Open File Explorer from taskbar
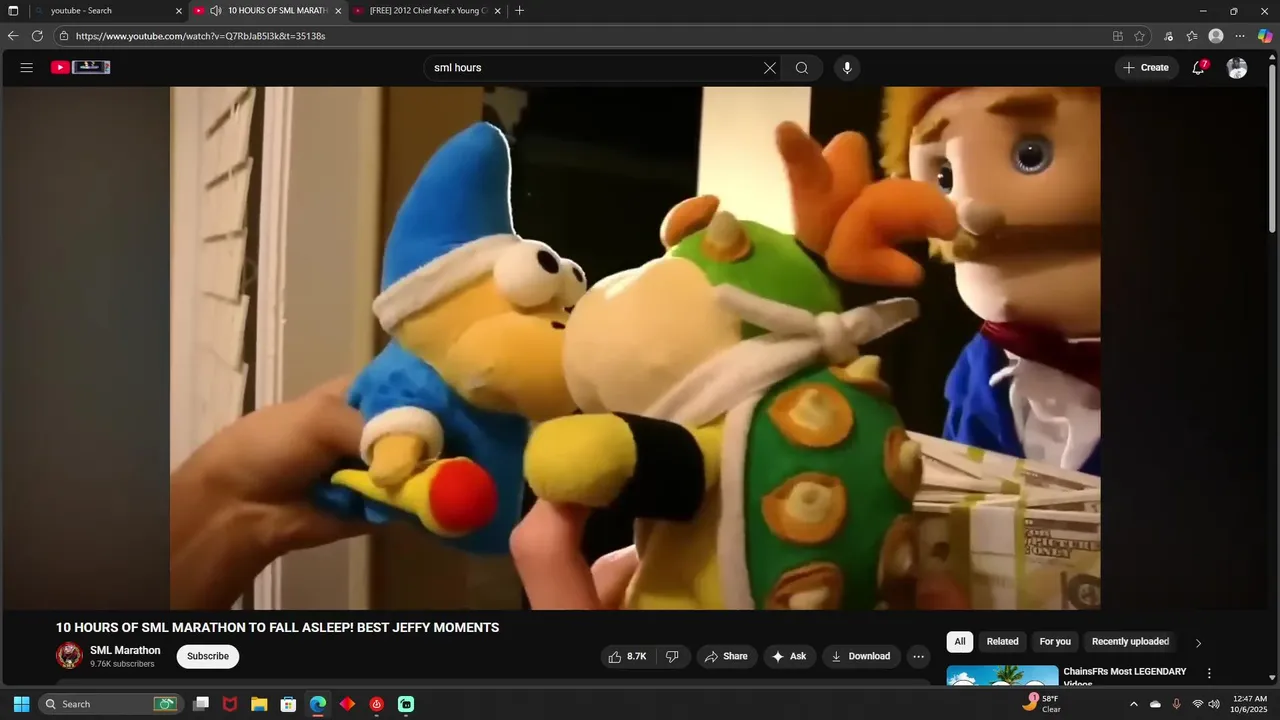The width and height of the screenshot is (1280, 720). point(259,704)
